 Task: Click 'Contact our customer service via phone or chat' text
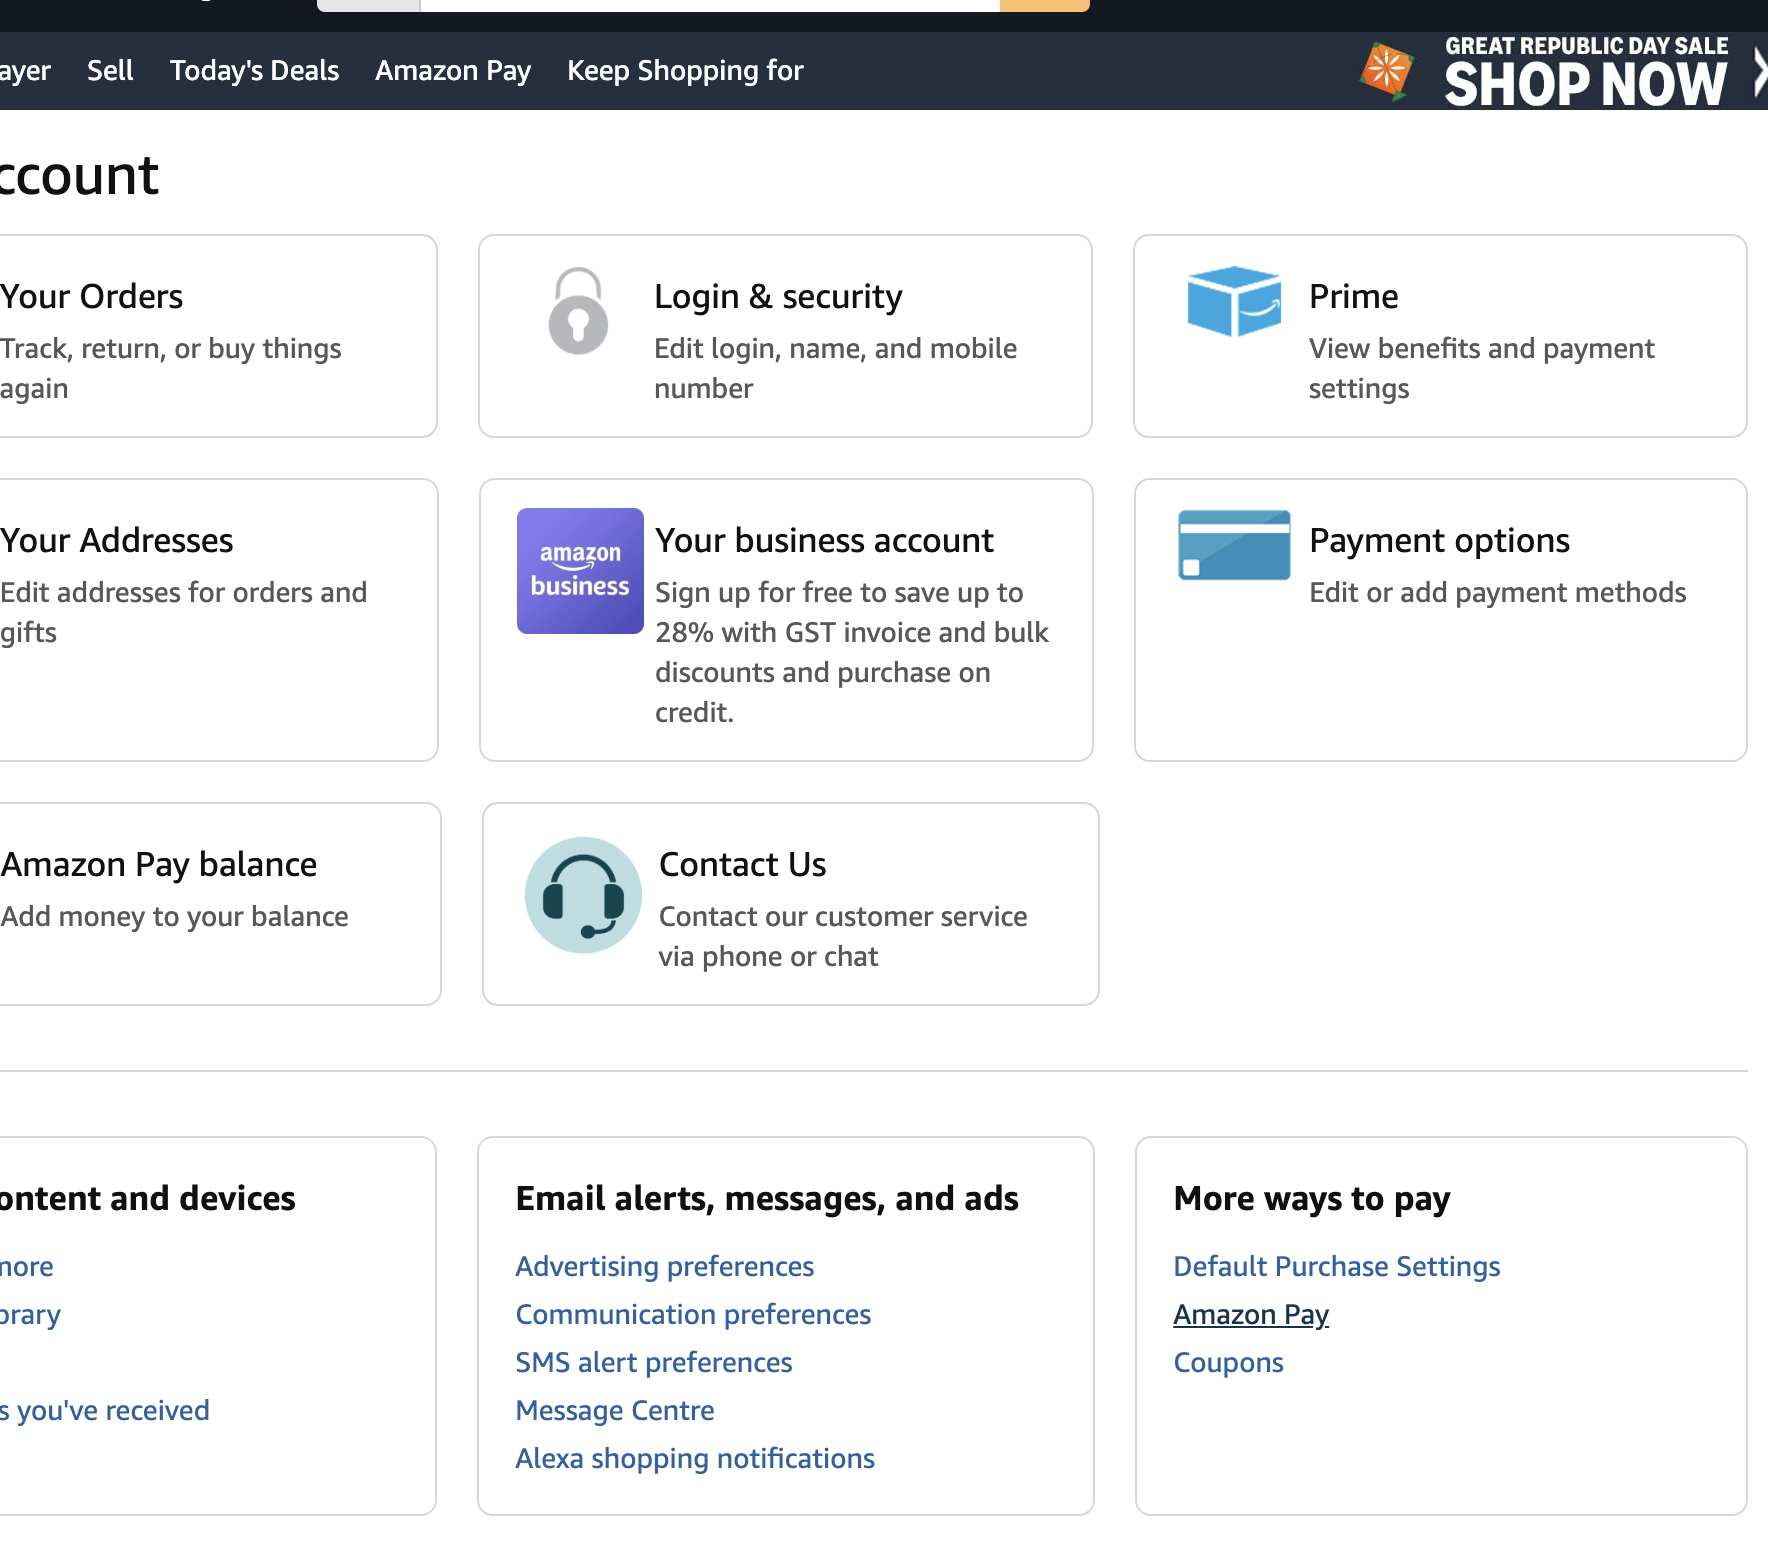coord(842,936)
